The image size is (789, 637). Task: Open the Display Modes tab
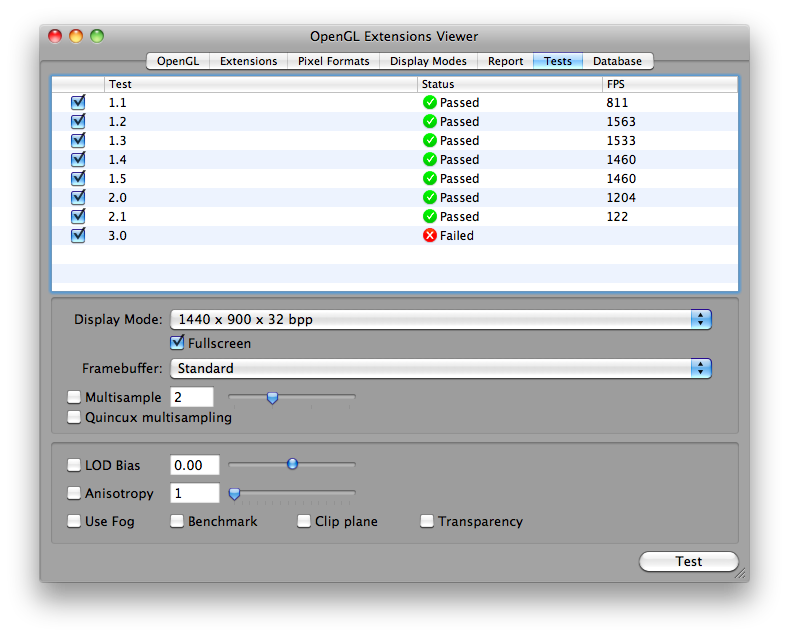tap(428, 61)
